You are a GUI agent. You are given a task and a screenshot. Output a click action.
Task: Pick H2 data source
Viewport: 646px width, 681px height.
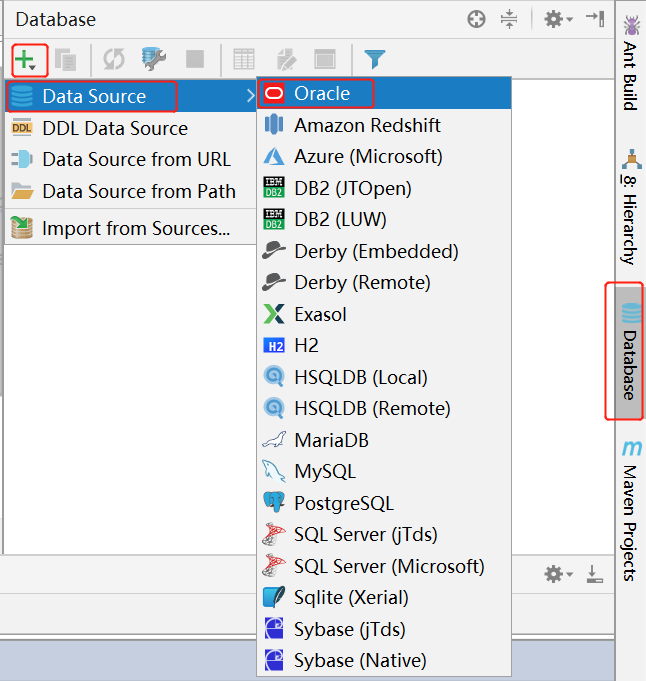click(x=384, y=346)
